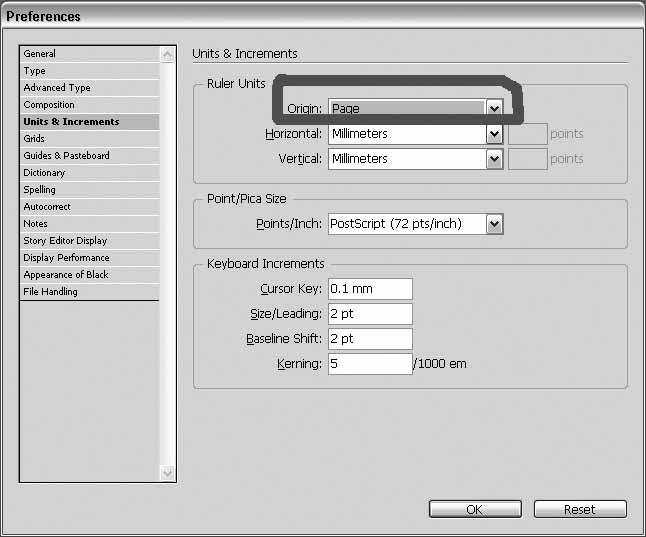Click the Origin combo box showing Page
646x537 pixels.
click(416, 108)
